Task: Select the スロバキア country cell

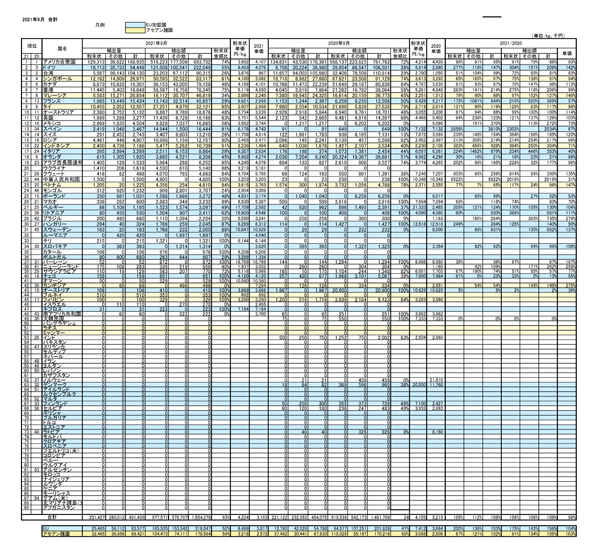Action: click(62, 247)
